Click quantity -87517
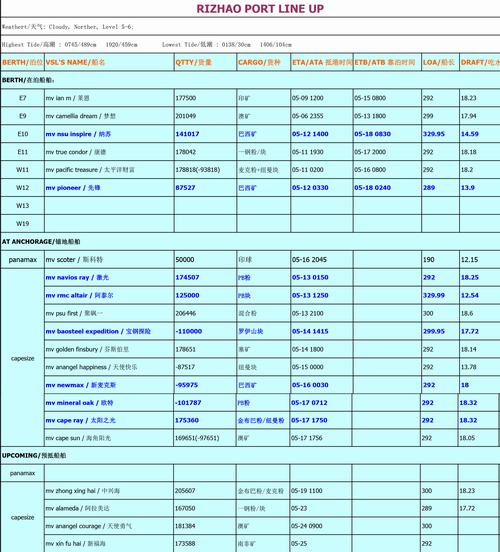The height and width of the screenshot is (552, 500). [185, 367]
